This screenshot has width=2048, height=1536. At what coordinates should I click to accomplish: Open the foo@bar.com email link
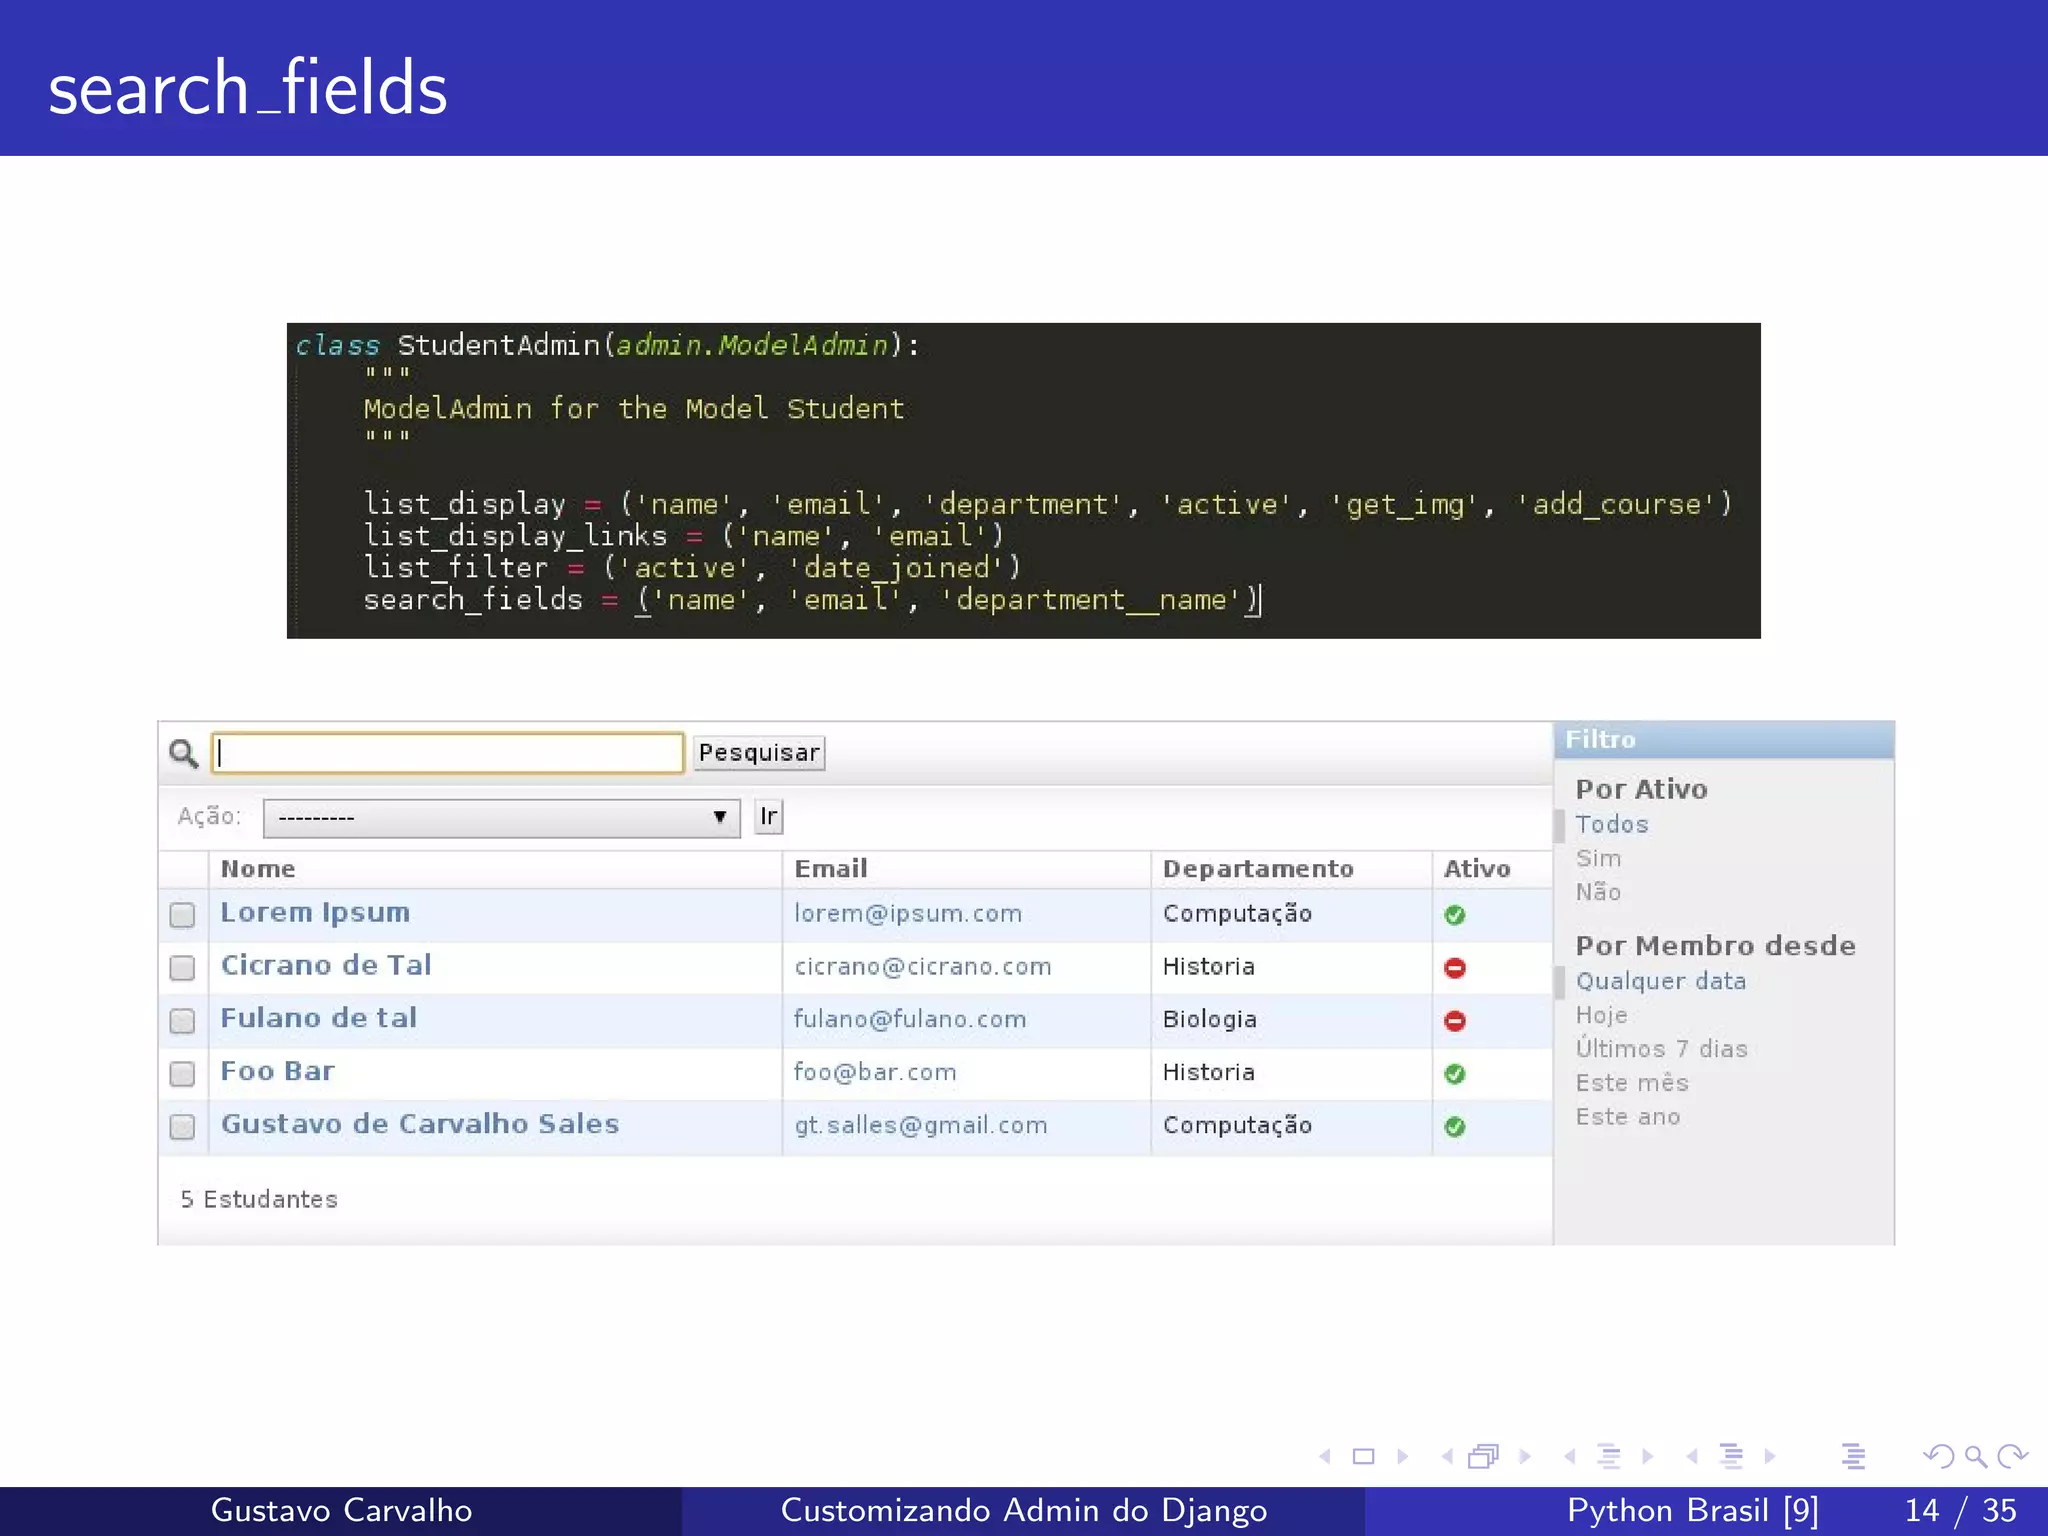tap(875, 1073)
